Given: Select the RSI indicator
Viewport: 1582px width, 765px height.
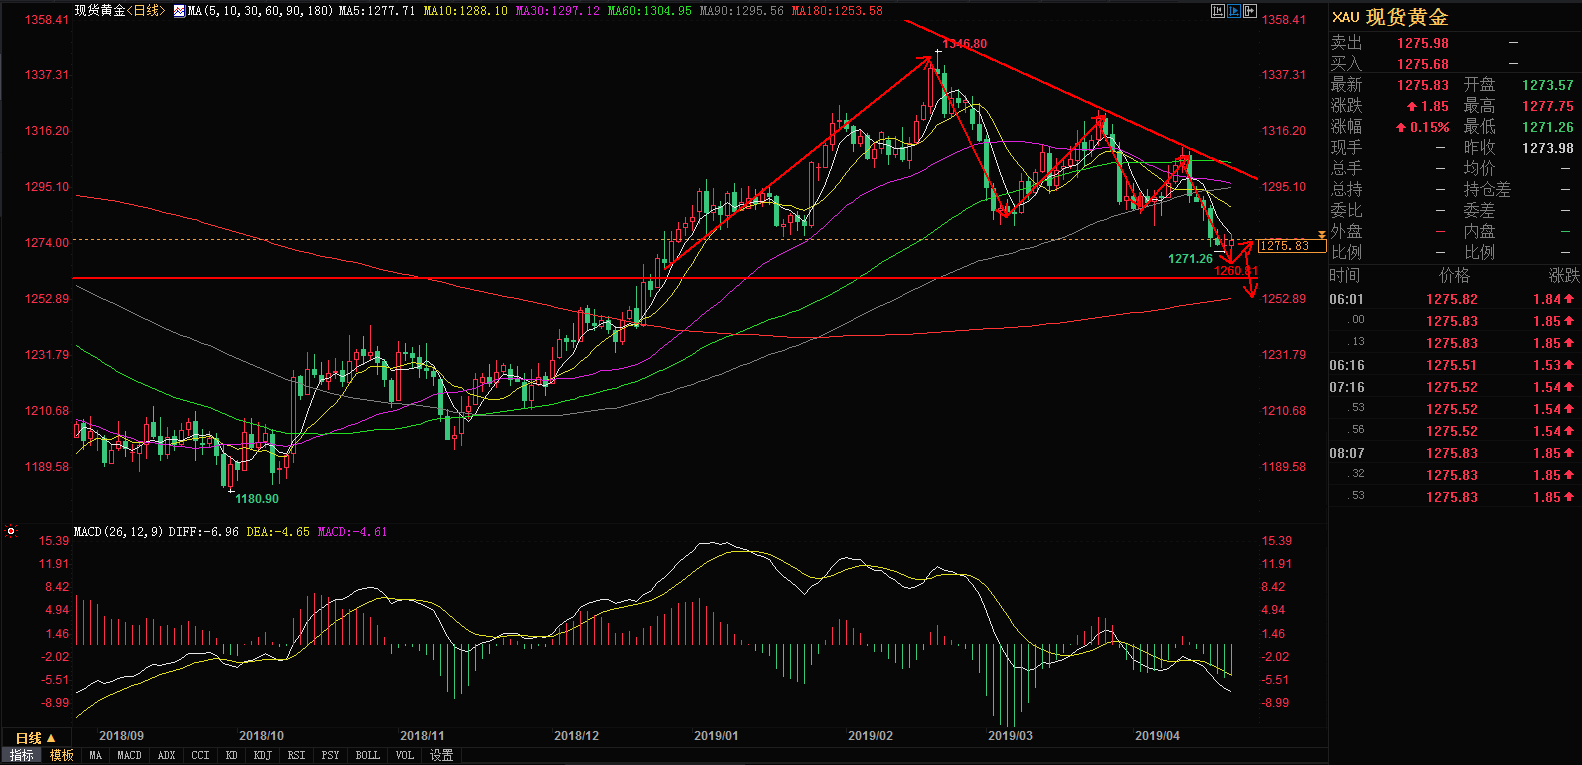Looking at the screenshot, I should (296, 755).
